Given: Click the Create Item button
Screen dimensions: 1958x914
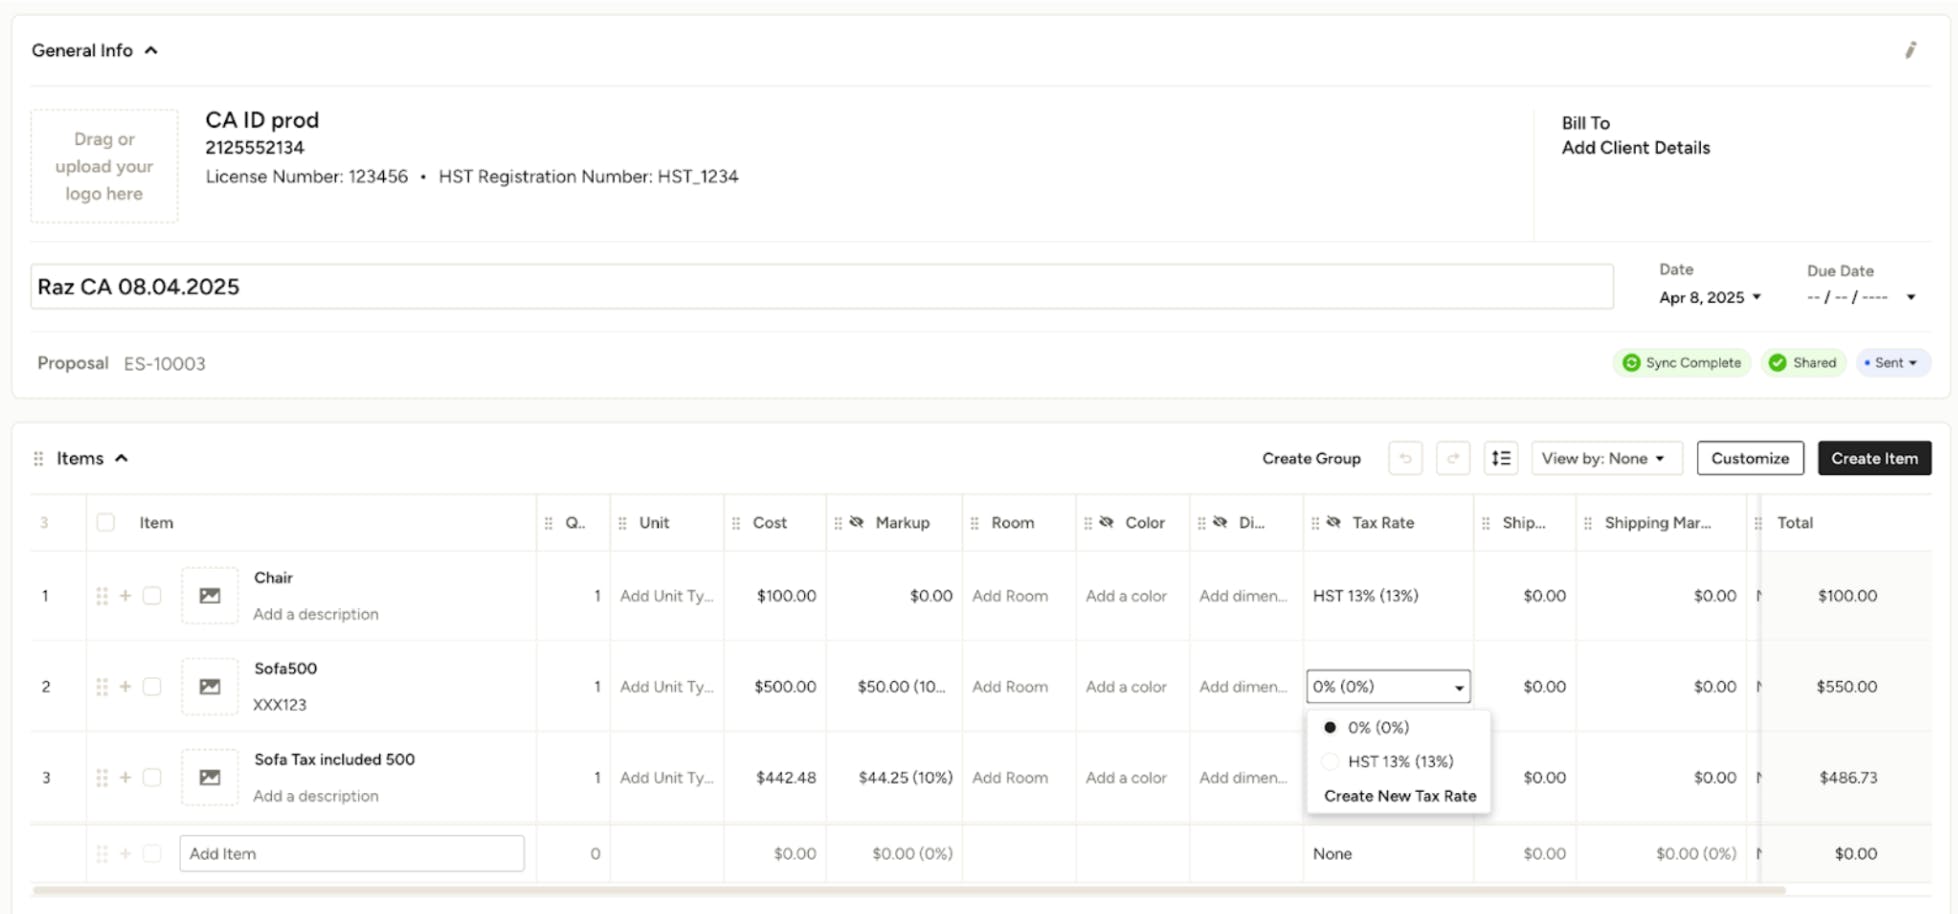Looking at the screenshot, I should [1874, 458].
